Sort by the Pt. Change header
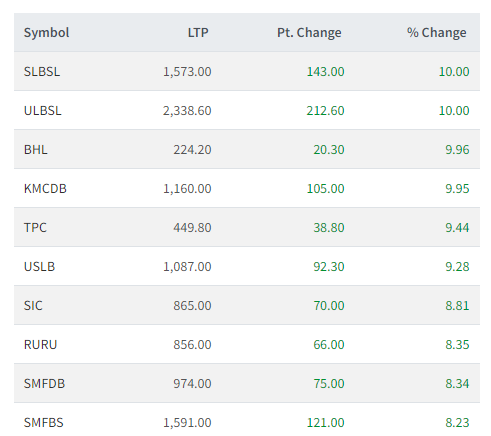 click(x=309, y=33)
